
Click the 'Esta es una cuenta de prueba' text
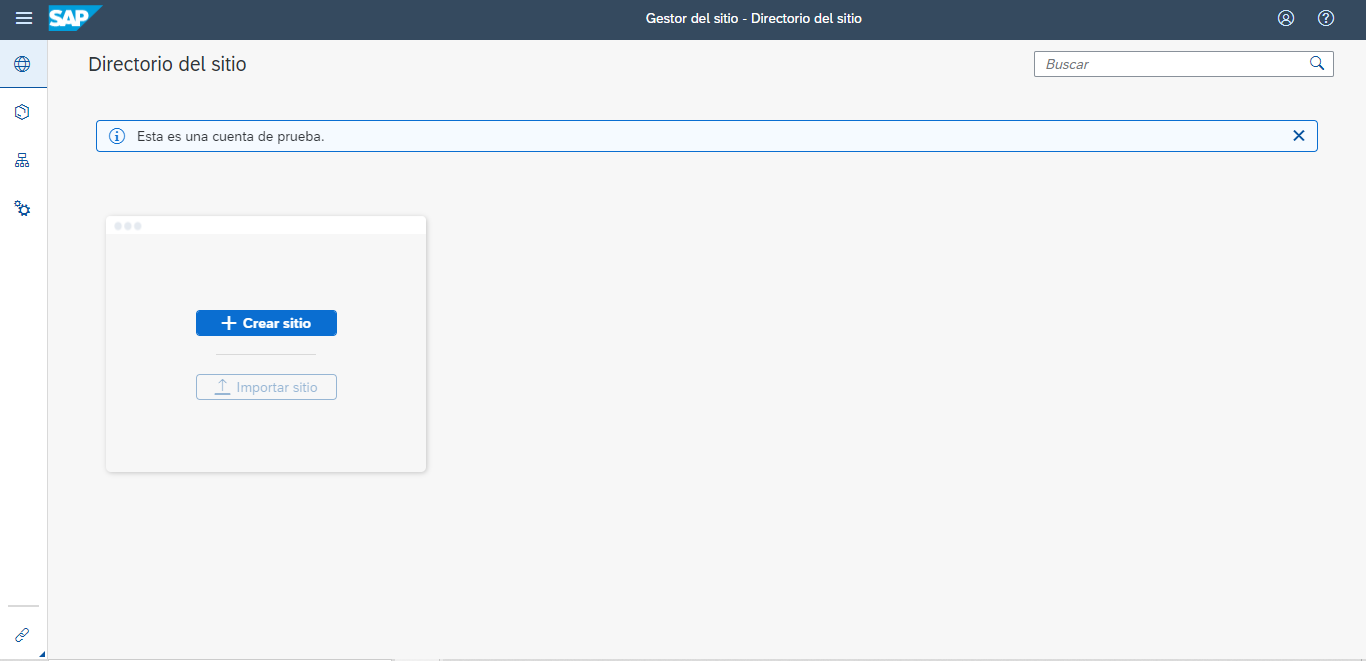tap(230, 136)
